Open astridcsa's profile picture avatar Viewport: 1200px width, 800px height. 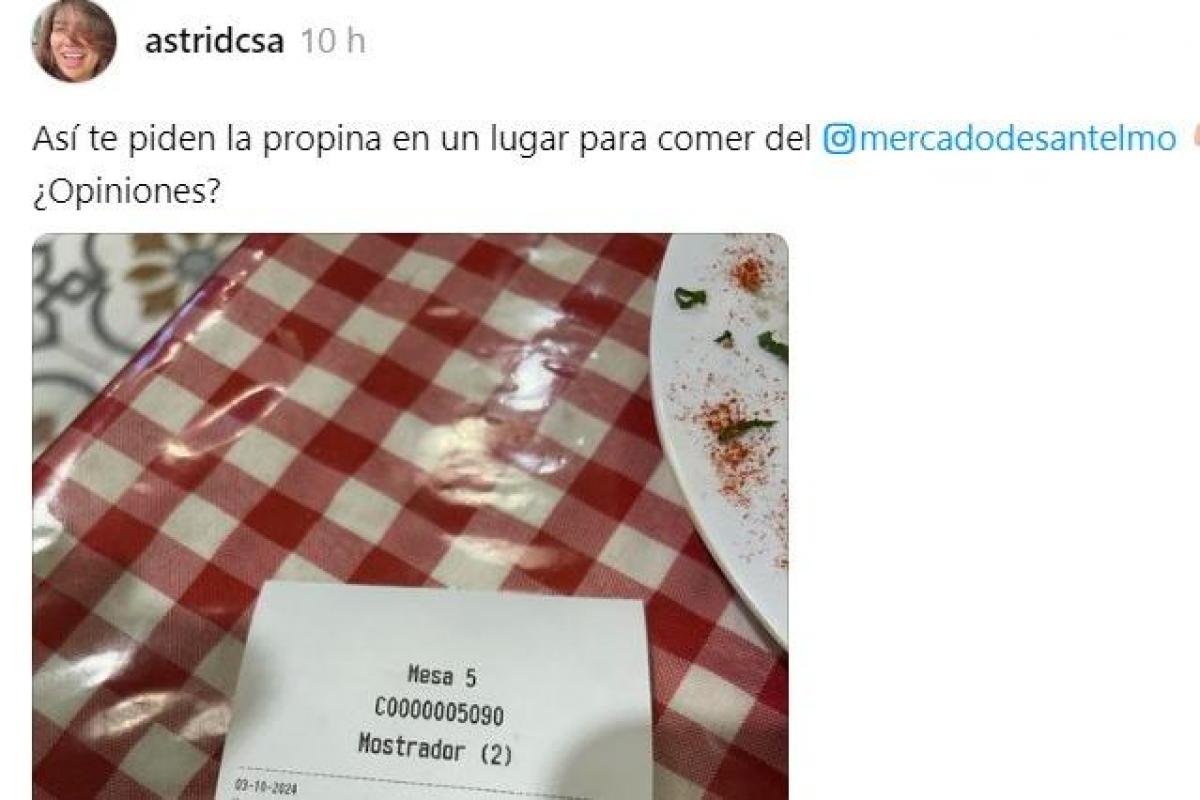[73, 41]
